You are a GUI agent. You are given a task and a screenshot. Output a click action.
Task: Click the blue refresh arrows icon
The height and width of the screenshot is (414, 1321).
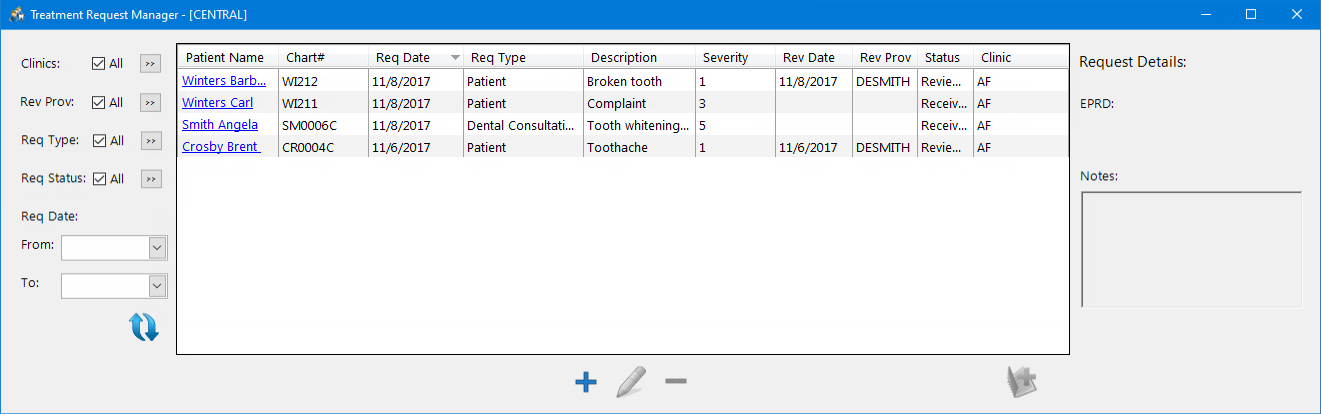144,327
